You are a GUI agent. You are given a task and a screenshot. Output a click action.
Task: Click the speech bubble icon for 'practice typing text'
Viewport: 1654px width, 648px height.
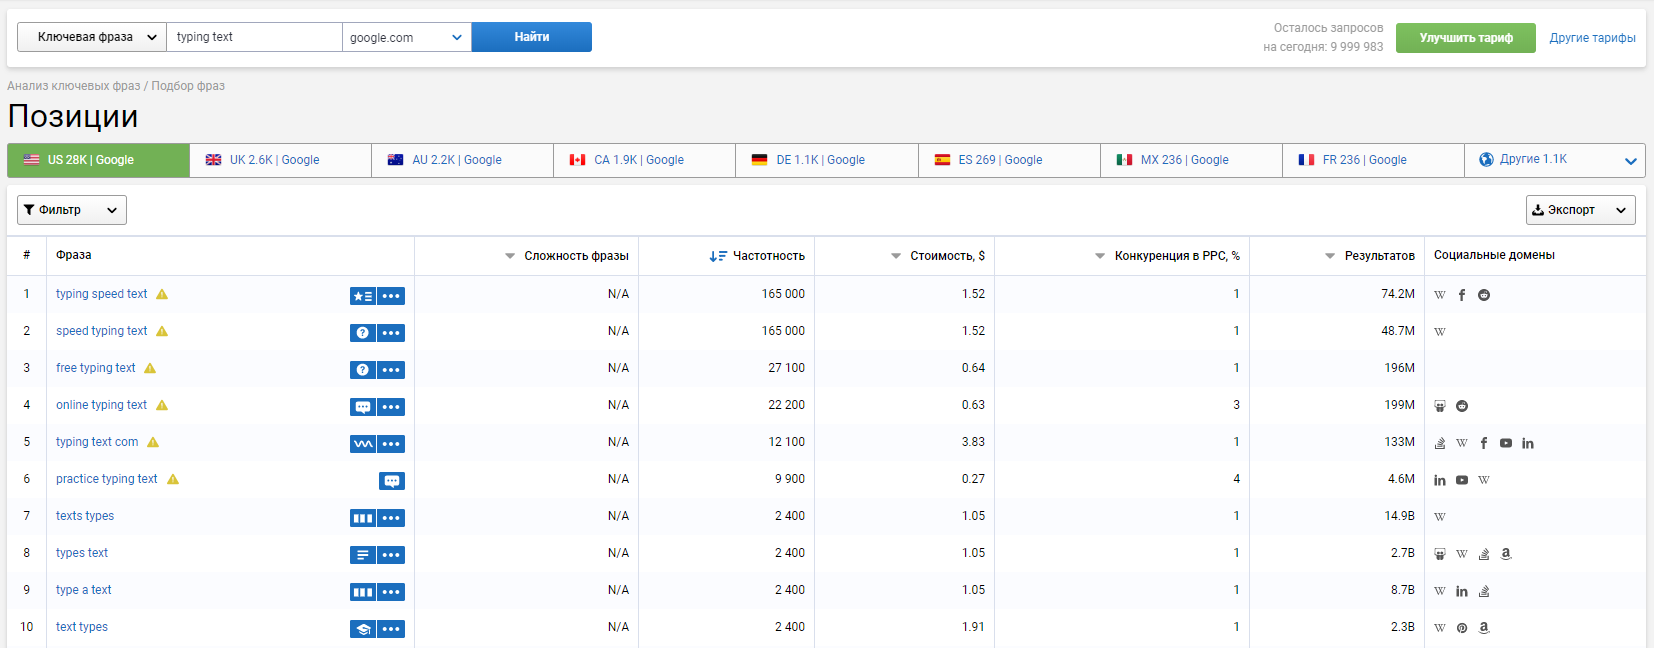(392, 481)
